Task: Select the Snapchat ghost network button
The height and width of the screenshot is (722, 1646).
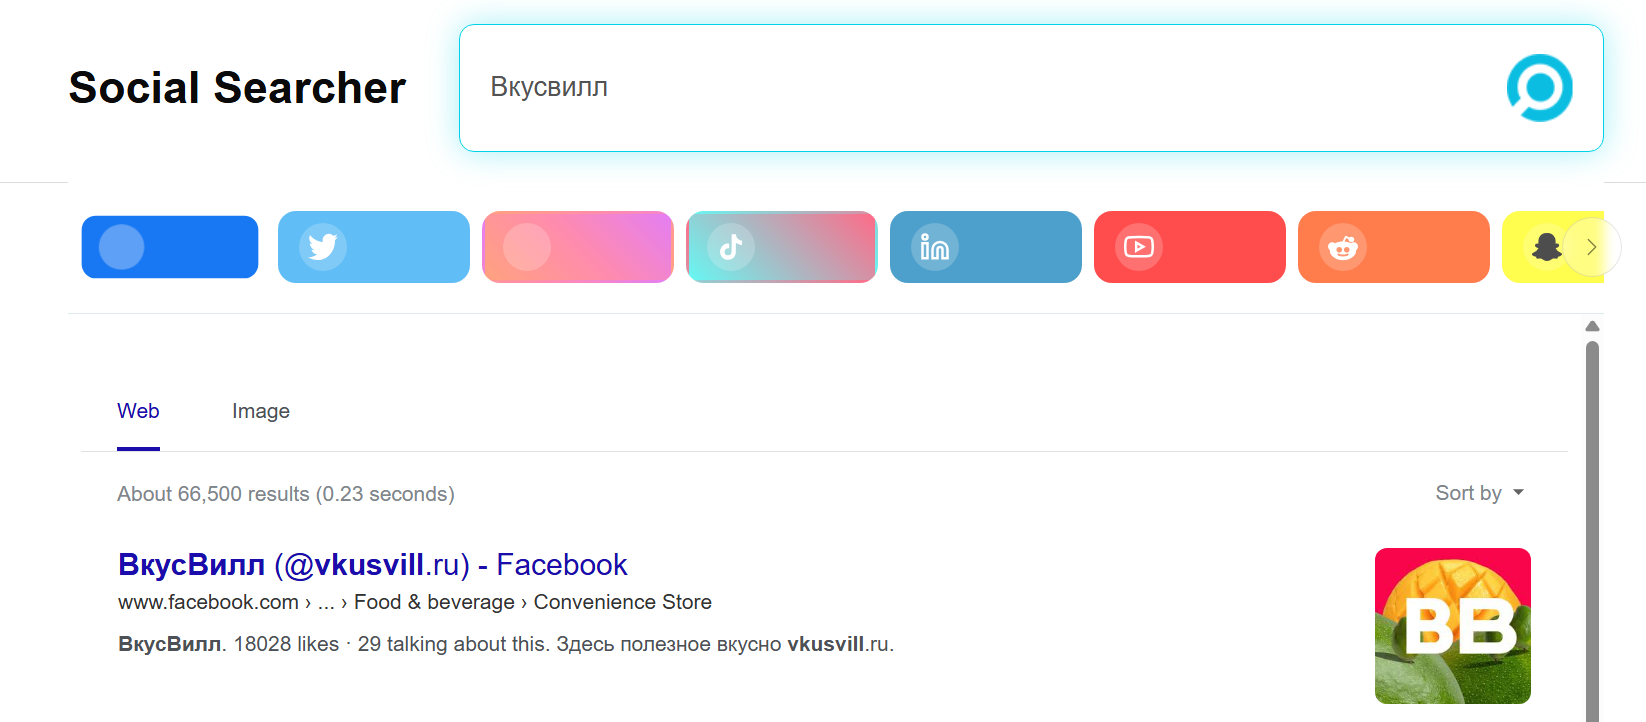Action: pos(1545,247)
